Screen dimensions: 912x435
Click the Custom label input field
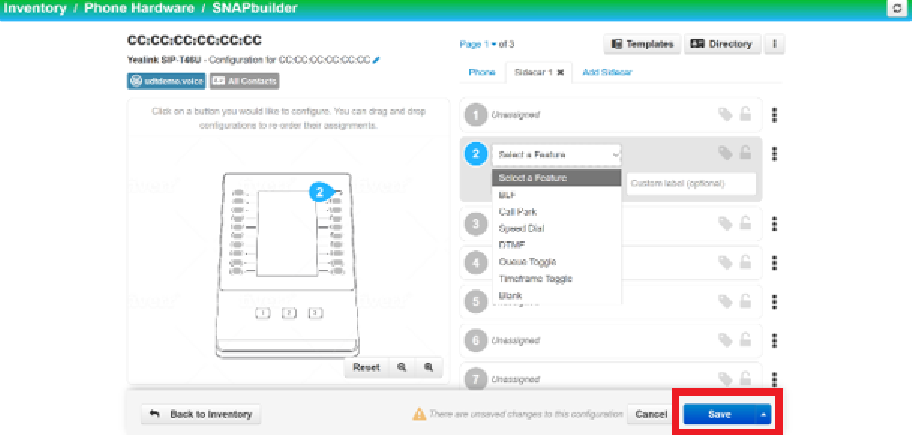(x=691, y=184)
